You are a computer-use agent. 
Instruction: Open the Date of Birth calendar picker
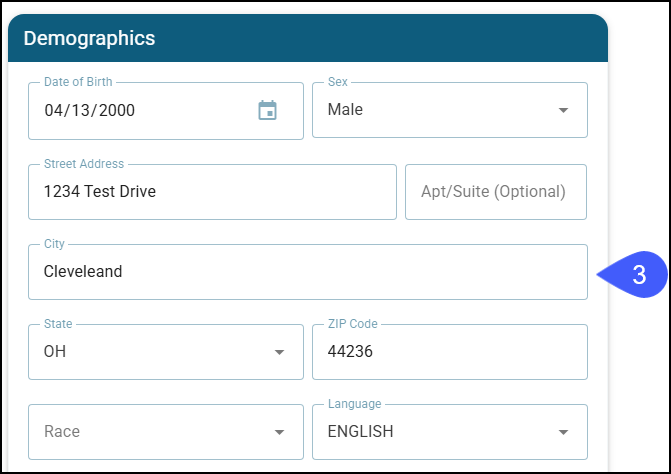(x=267, y=110)
